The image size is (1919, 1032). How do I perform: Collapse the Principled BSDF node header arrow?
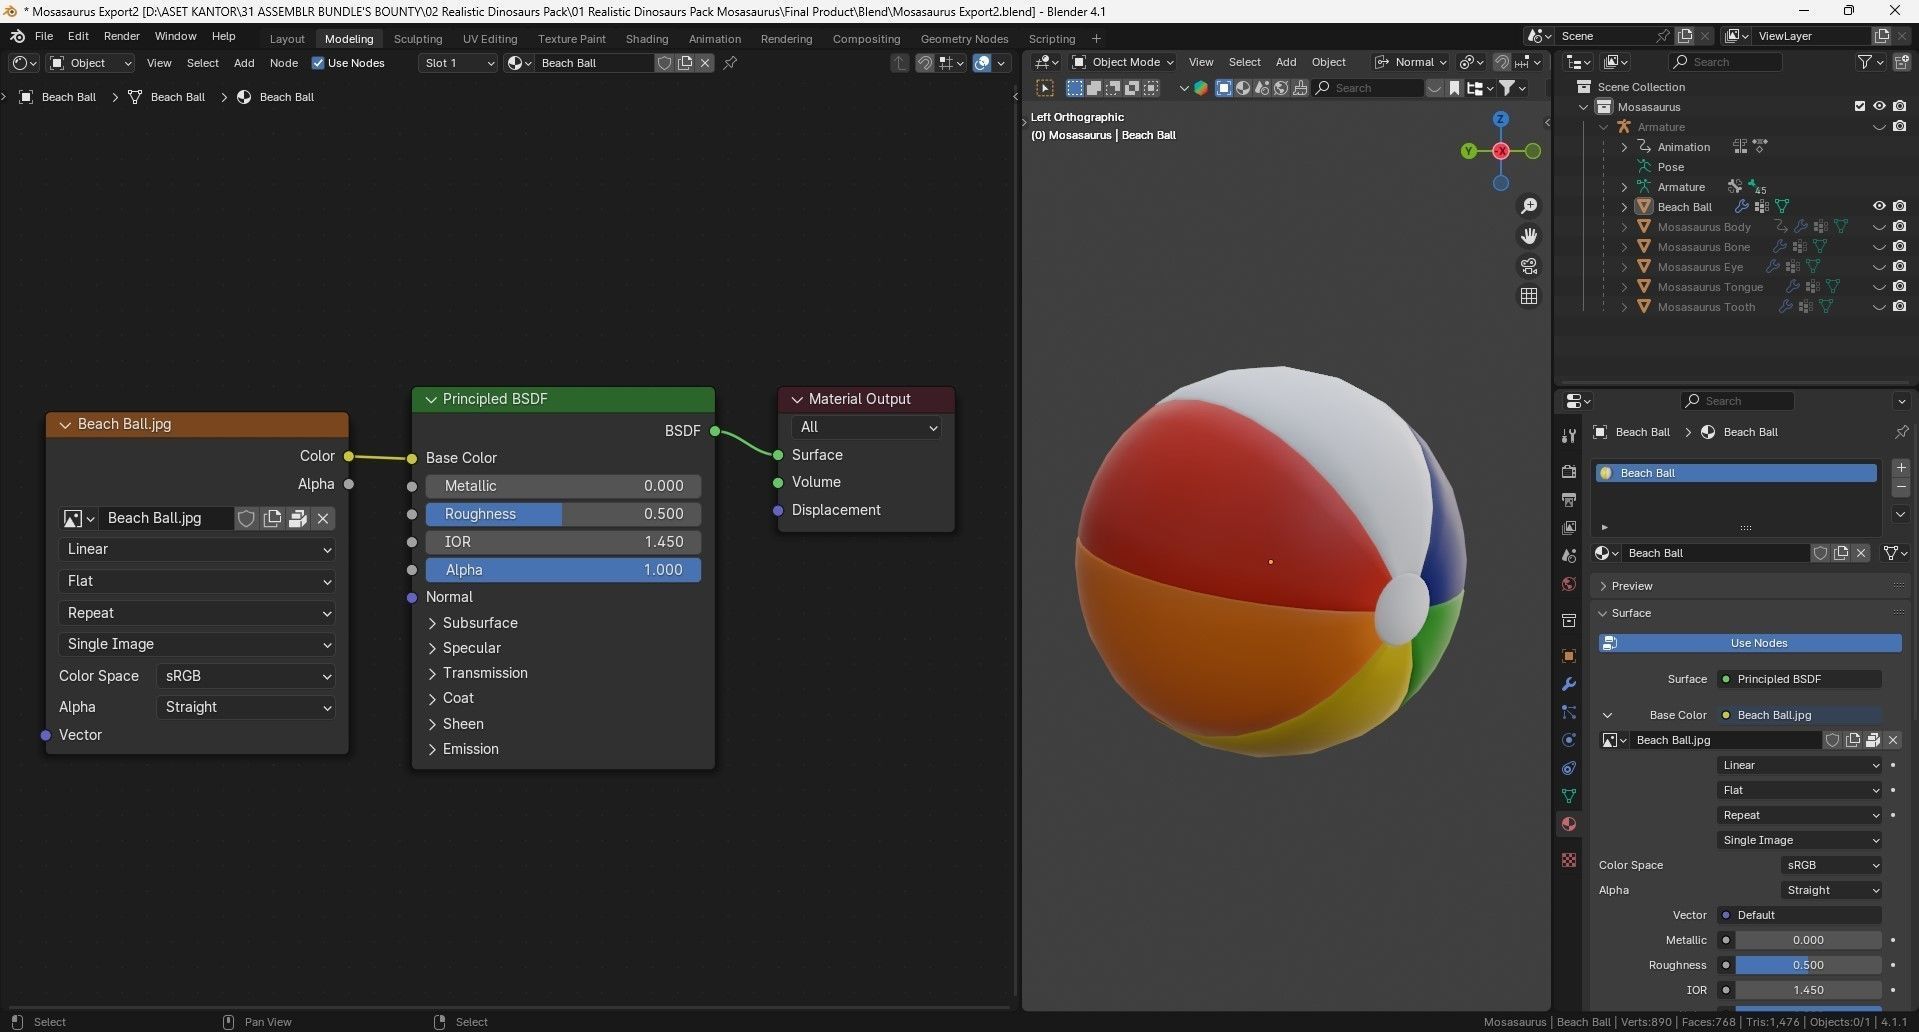(431, 399)
